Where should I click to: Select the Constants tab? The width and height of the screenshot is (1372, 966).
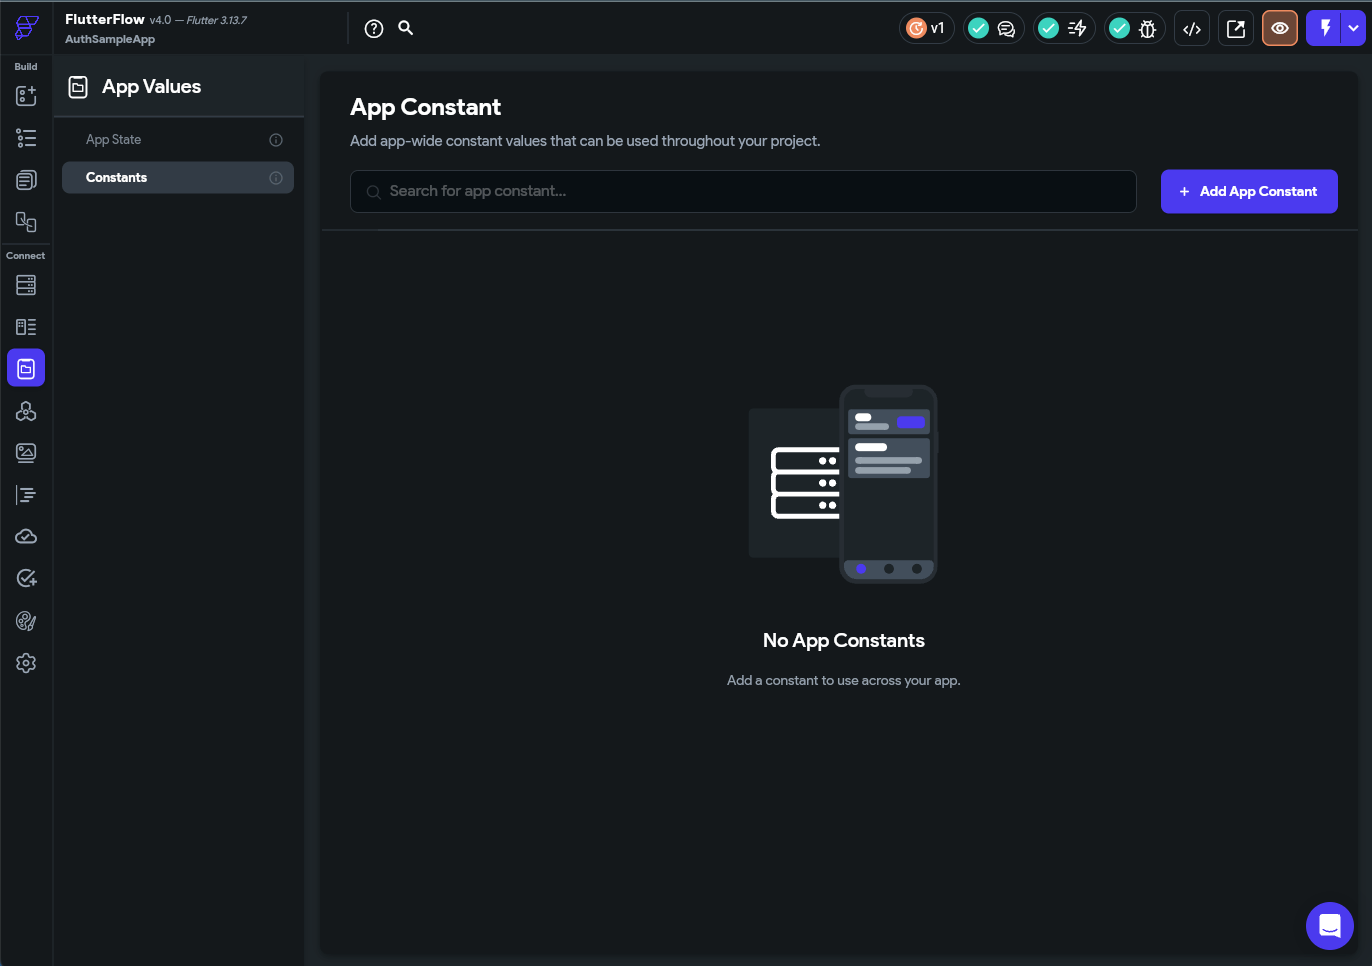pyautogui.click(x=178, y=178)
